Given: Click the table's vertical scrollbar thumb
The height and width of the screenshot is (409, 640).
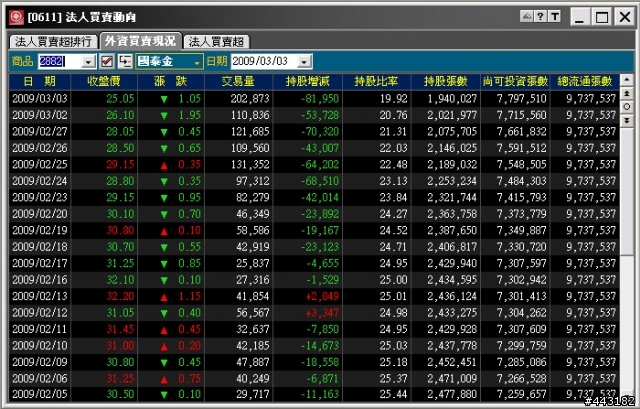Looking at the screenshot, I should pyautogui.click(x=627, y=191).
